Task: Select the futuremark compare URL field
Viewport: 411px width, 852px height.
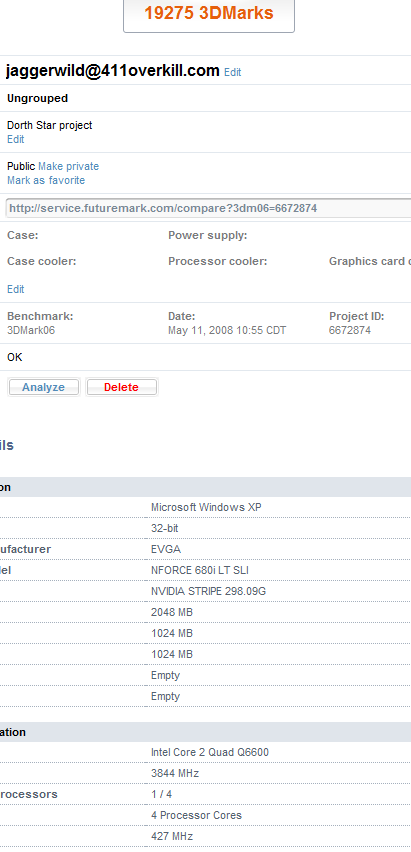Action: click(208, 208)
